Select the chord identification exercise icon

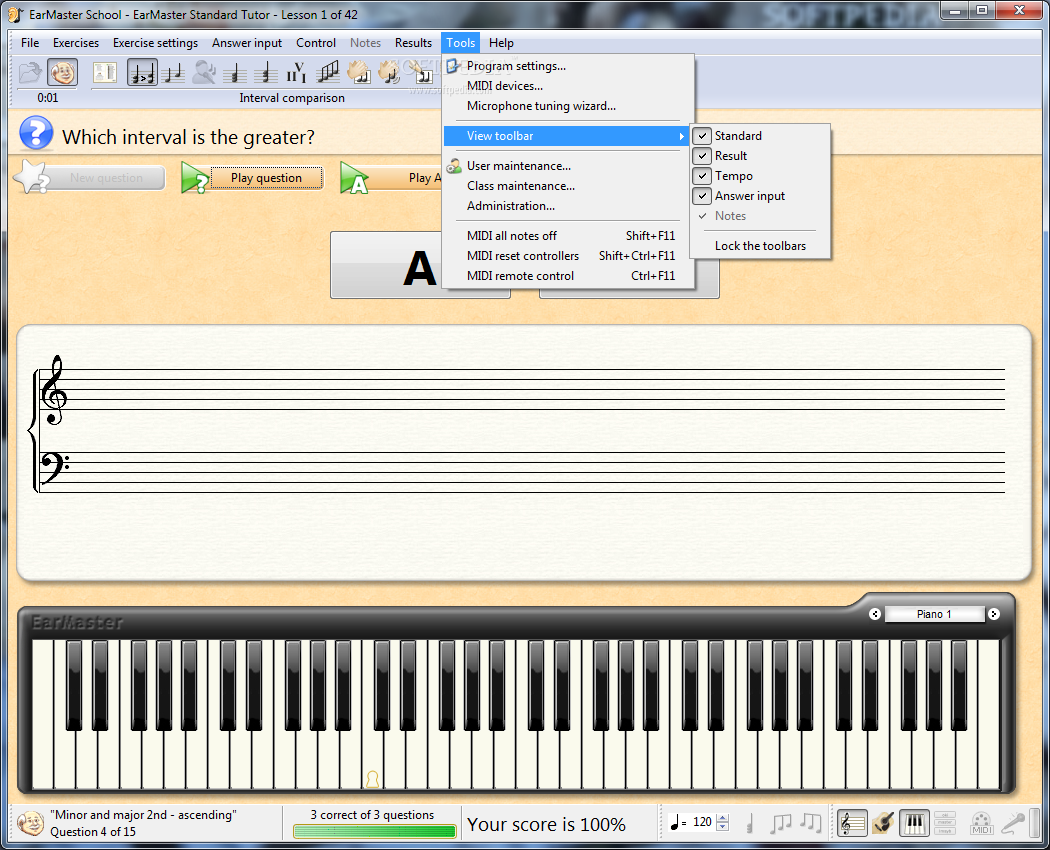235,72
